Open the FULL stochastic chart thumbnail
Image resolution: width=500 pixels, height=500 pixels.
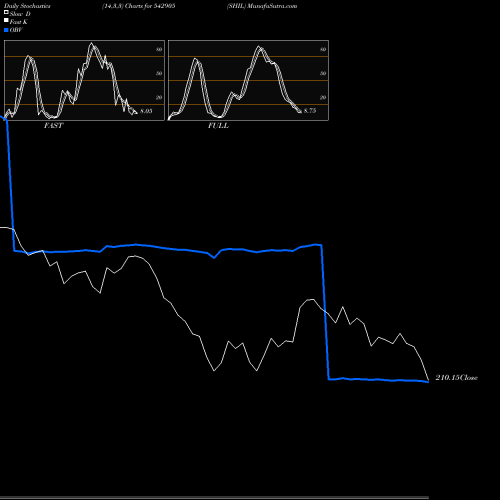(x=248, y=80)
